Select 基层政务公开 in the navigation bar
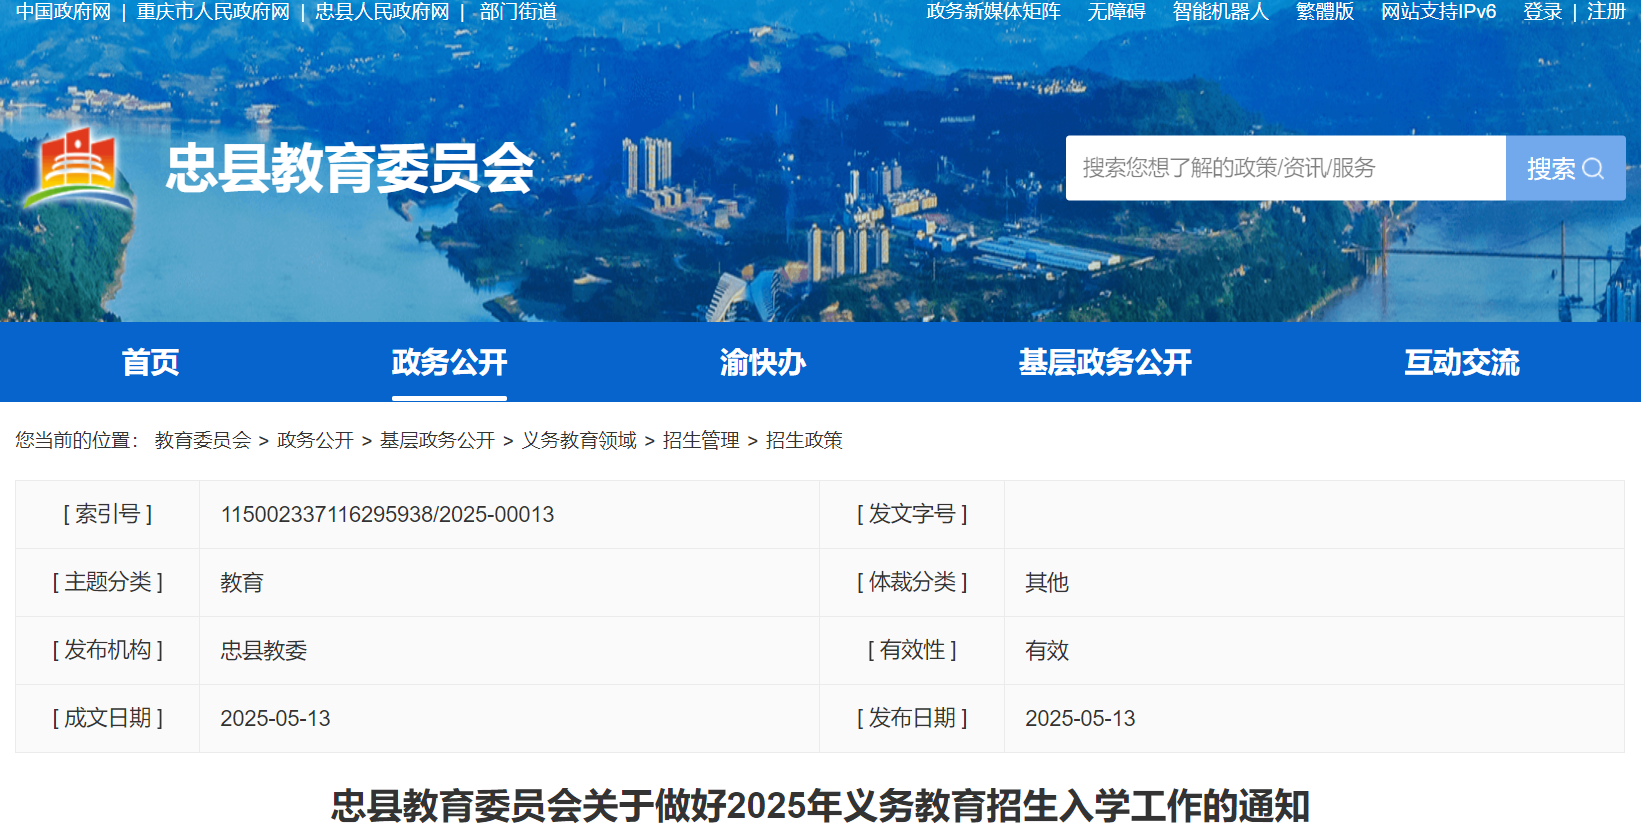Viewport: 1641px width, 837px height. click(1104, 362)
